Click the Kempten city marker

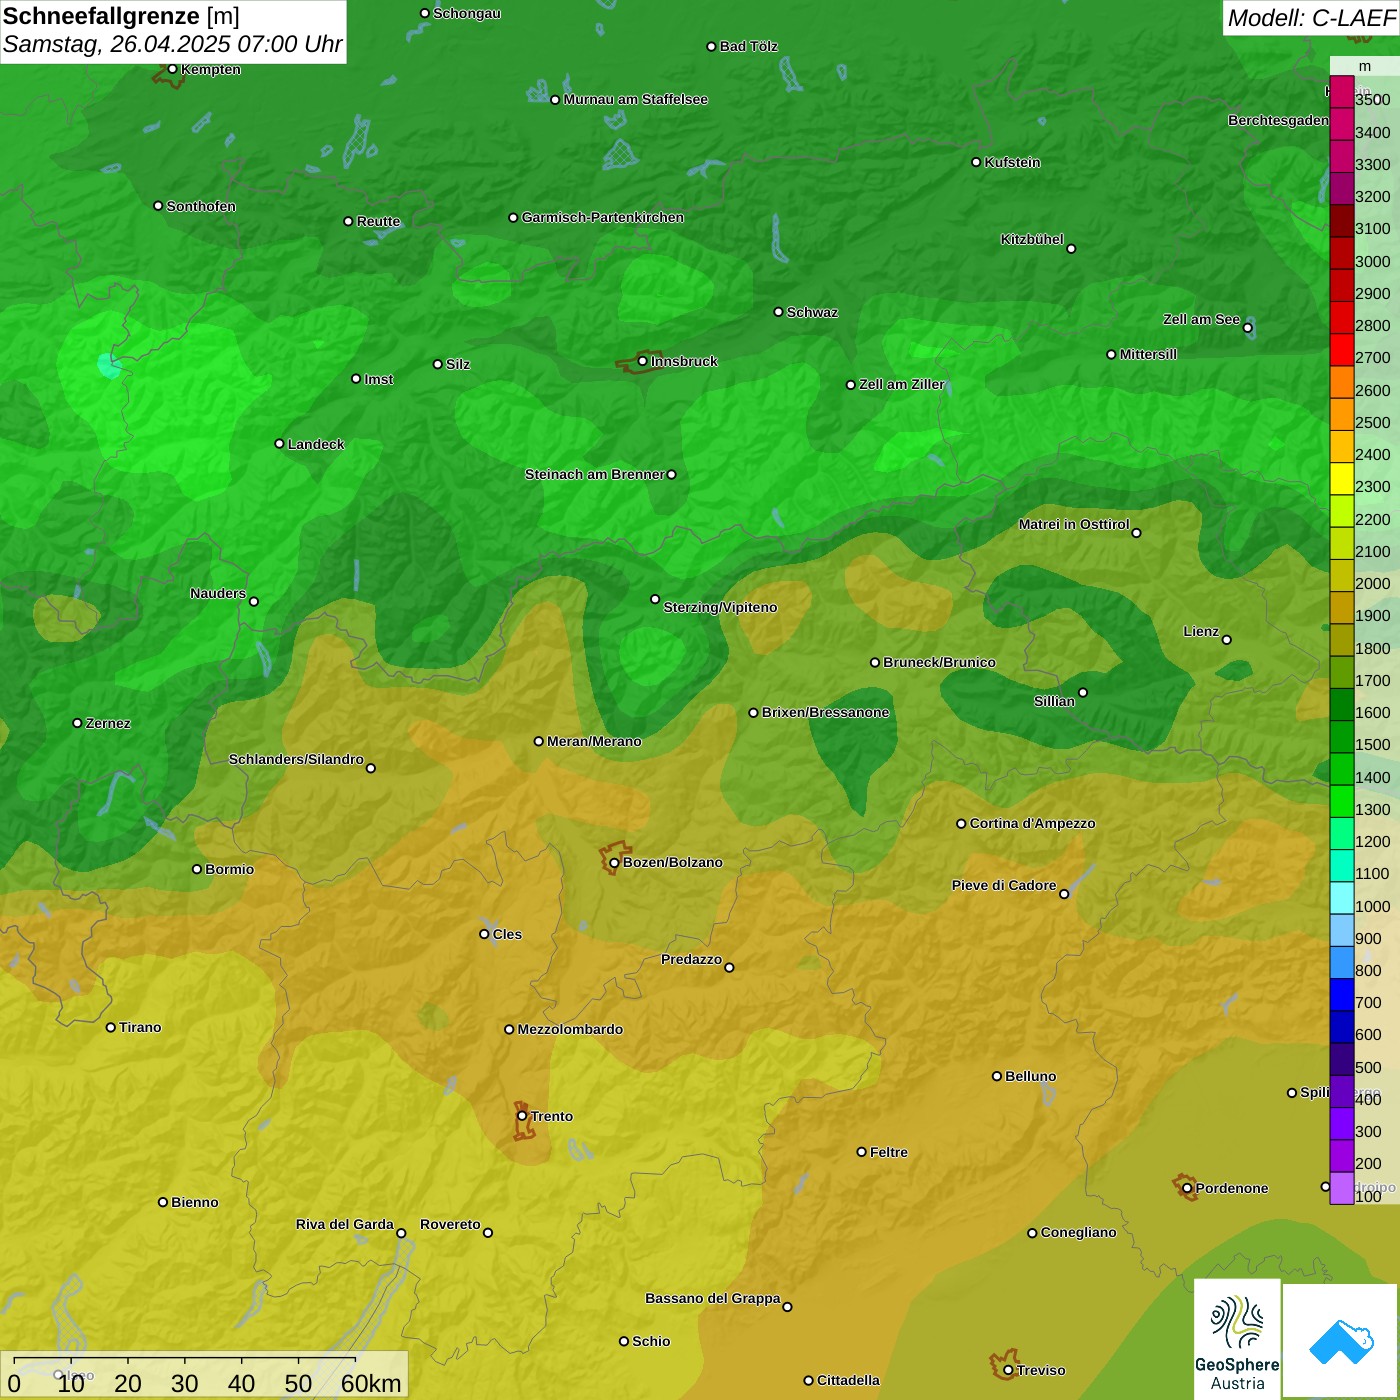pos(172,69)
